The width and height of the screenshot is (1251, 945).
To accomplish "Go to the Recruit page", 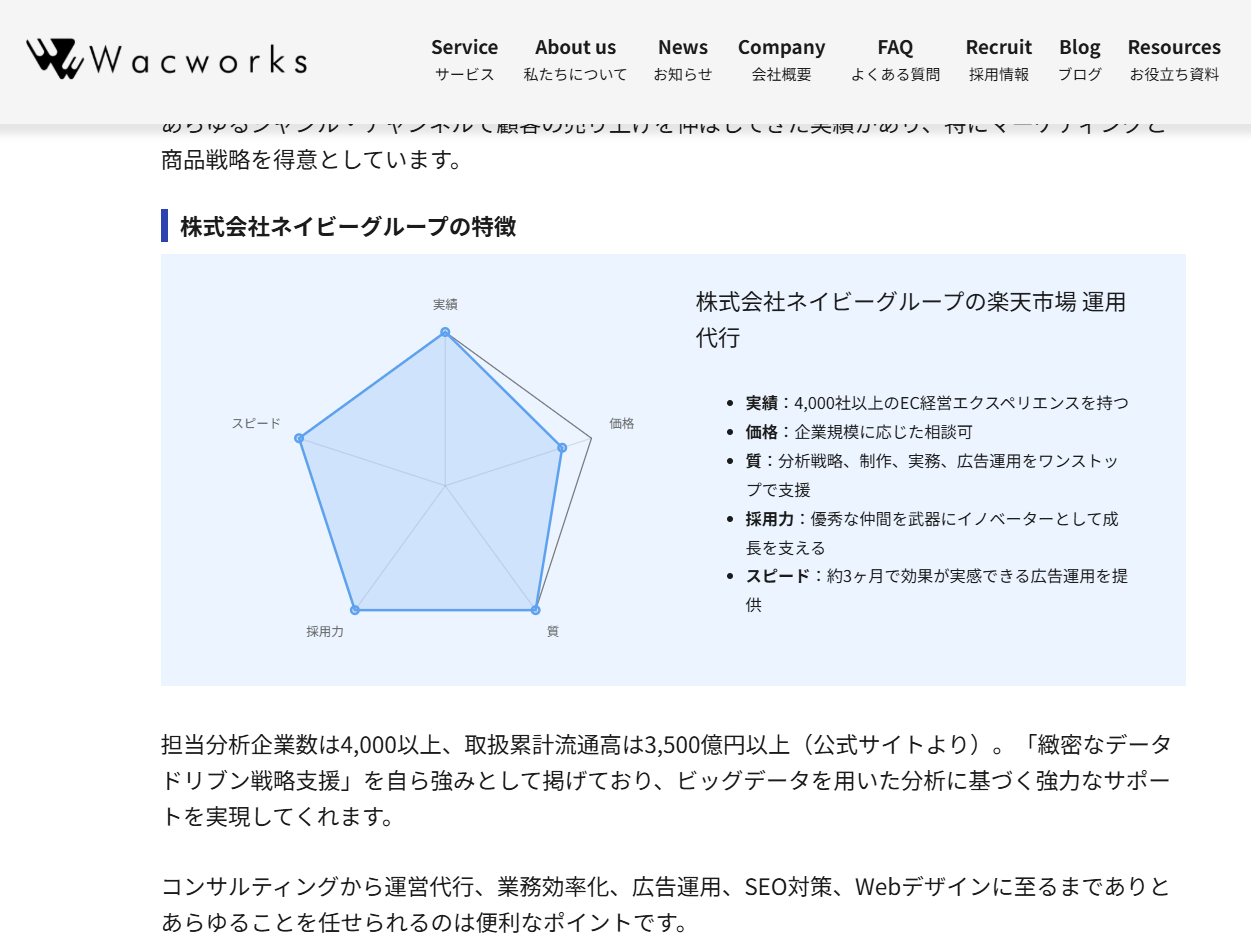I will pyautogui.click(x=999, y=60).
